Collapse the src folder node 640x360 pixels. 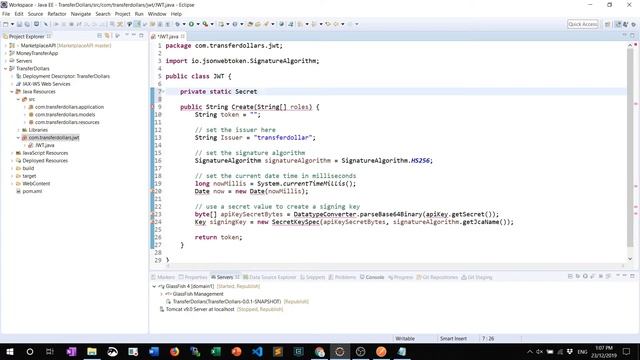click(x=18, y=99)
